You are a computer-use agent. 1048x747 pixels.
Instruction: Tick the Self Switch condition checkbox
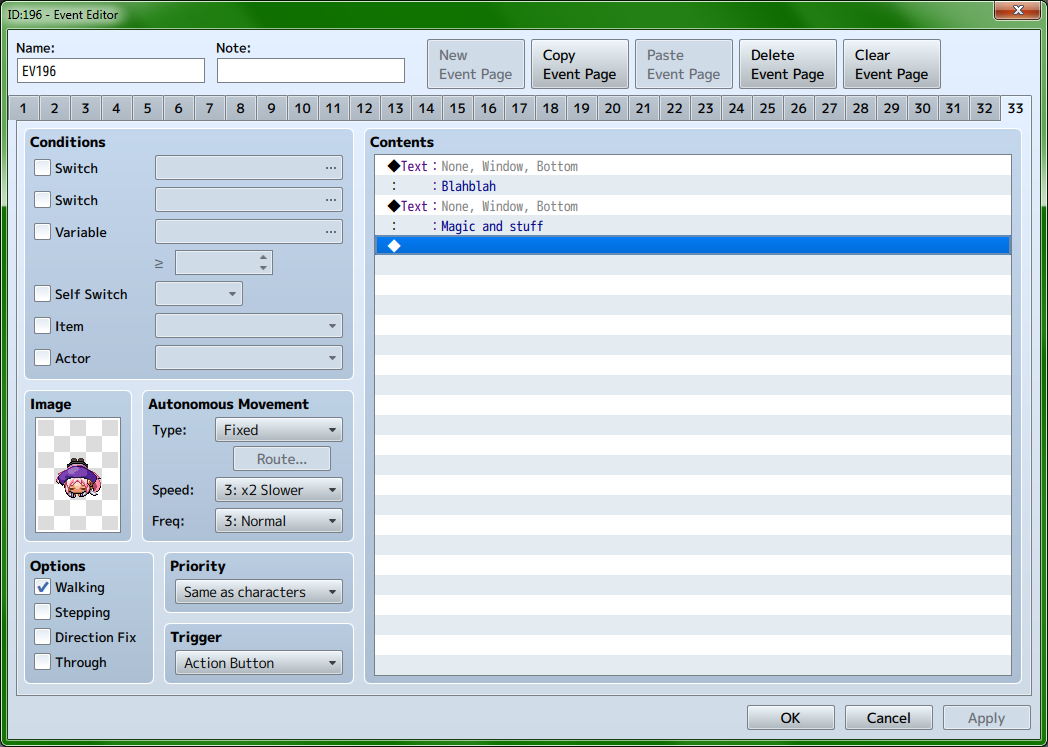(x=42, y=294)
